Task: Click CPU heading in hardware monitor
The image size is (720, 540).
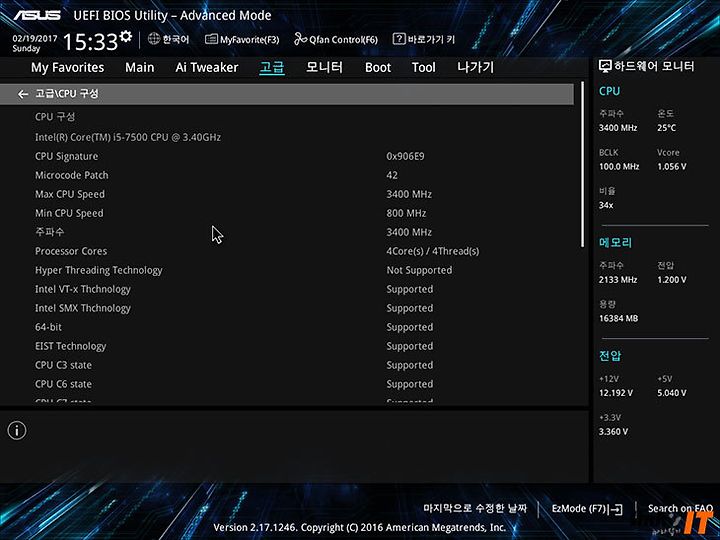Action: 609,91
